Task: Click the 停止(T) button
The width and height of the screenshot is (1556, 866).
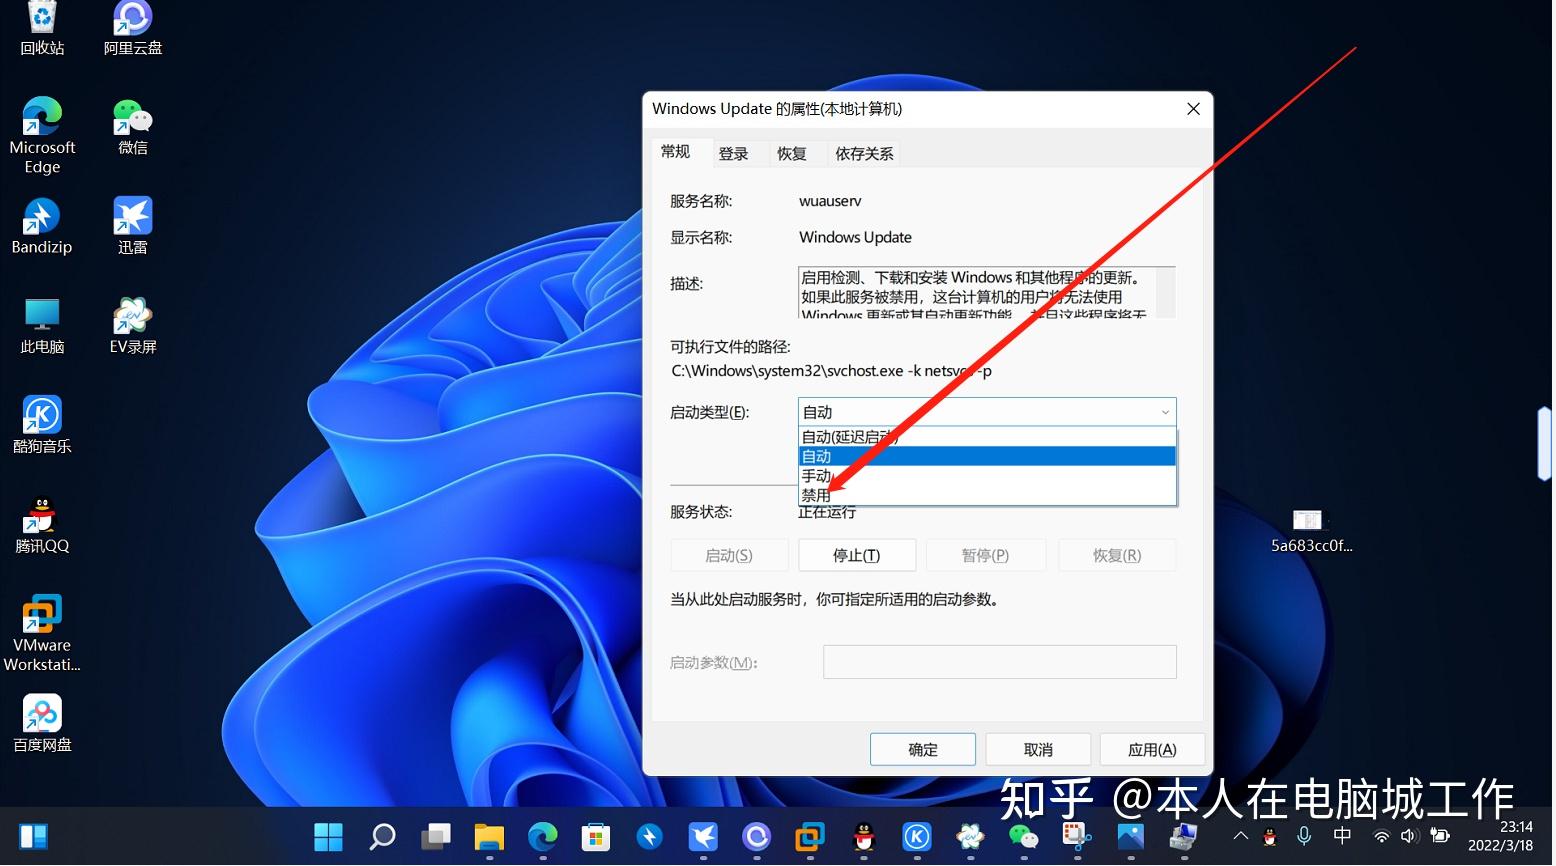Action: coord(857,555)
